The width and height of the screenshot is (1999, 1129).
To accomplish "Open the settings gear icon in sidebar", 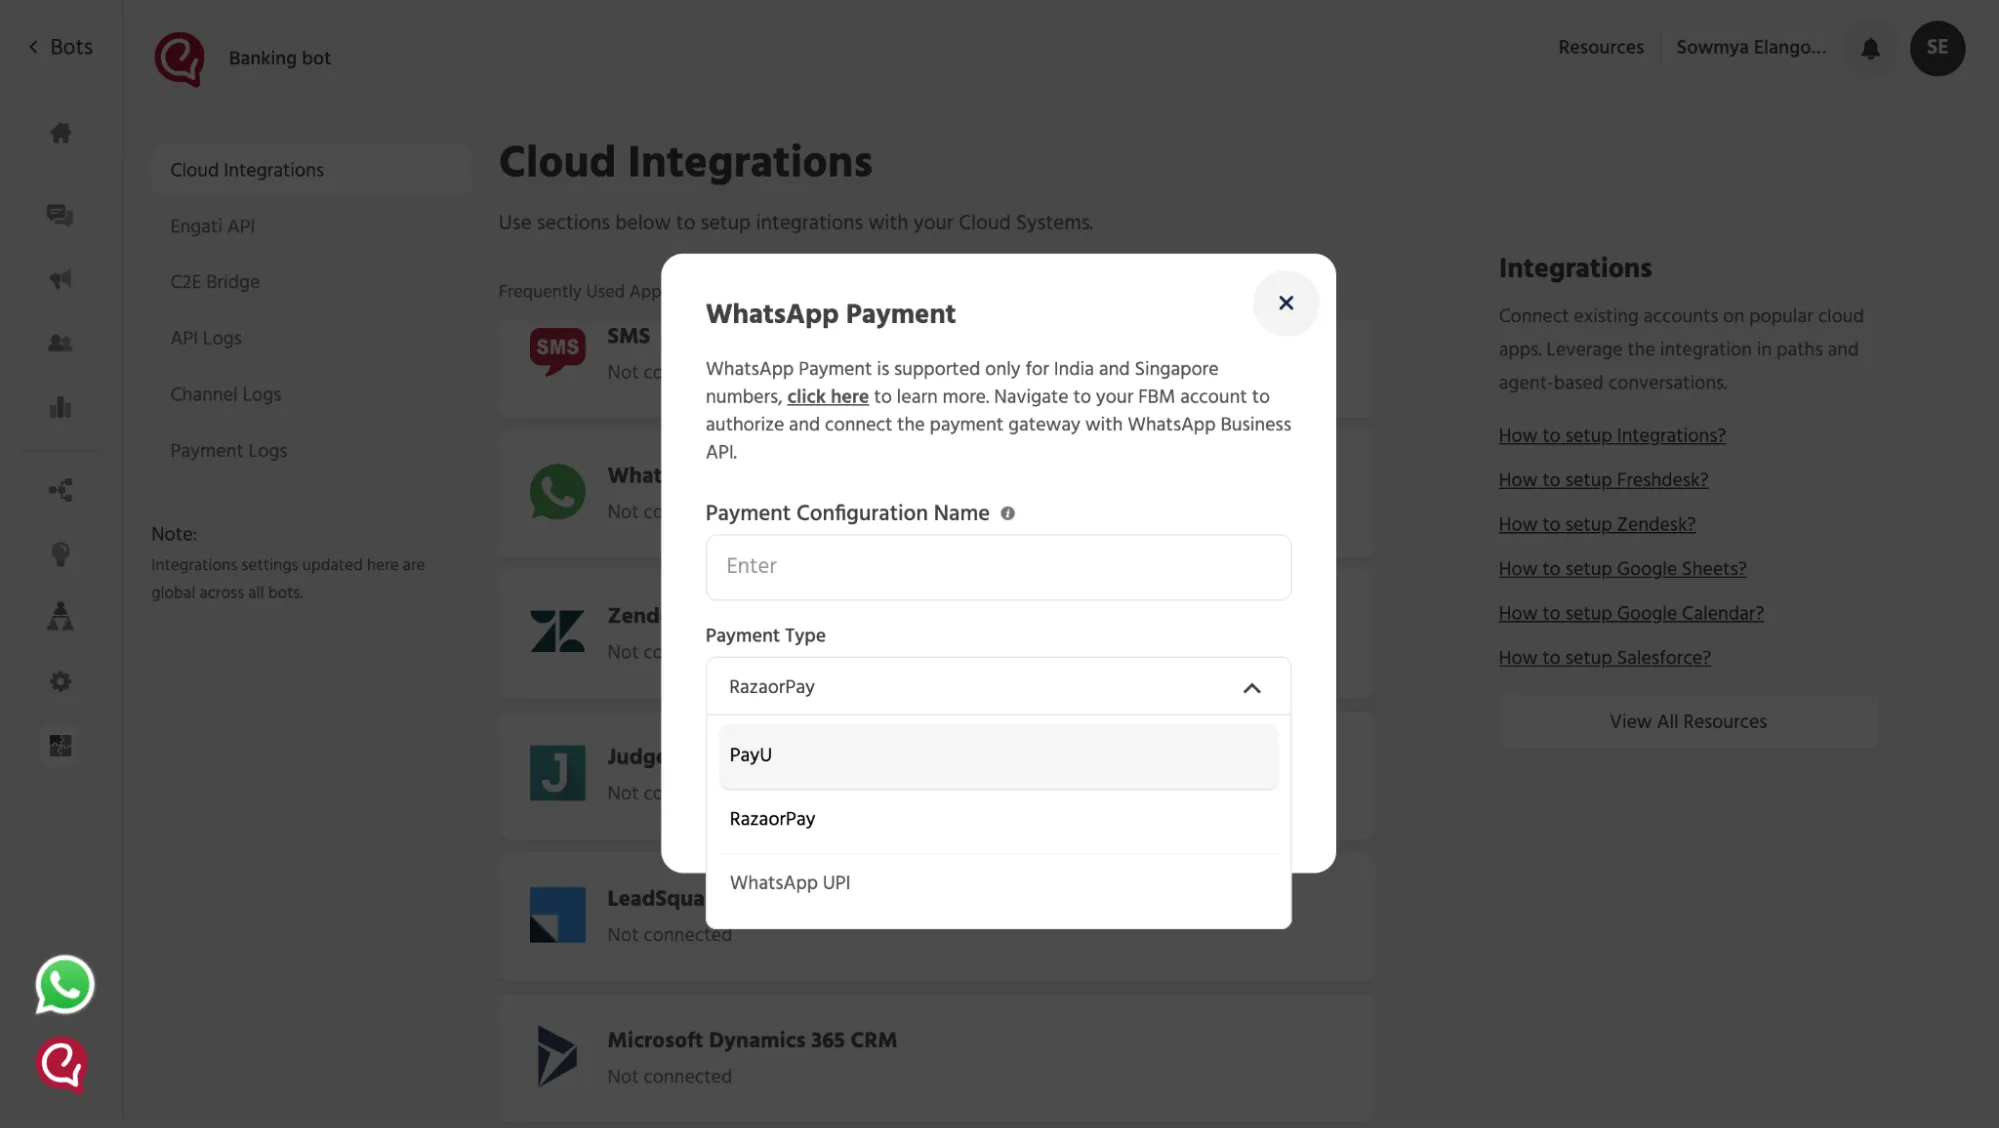I will coord(60,682).
